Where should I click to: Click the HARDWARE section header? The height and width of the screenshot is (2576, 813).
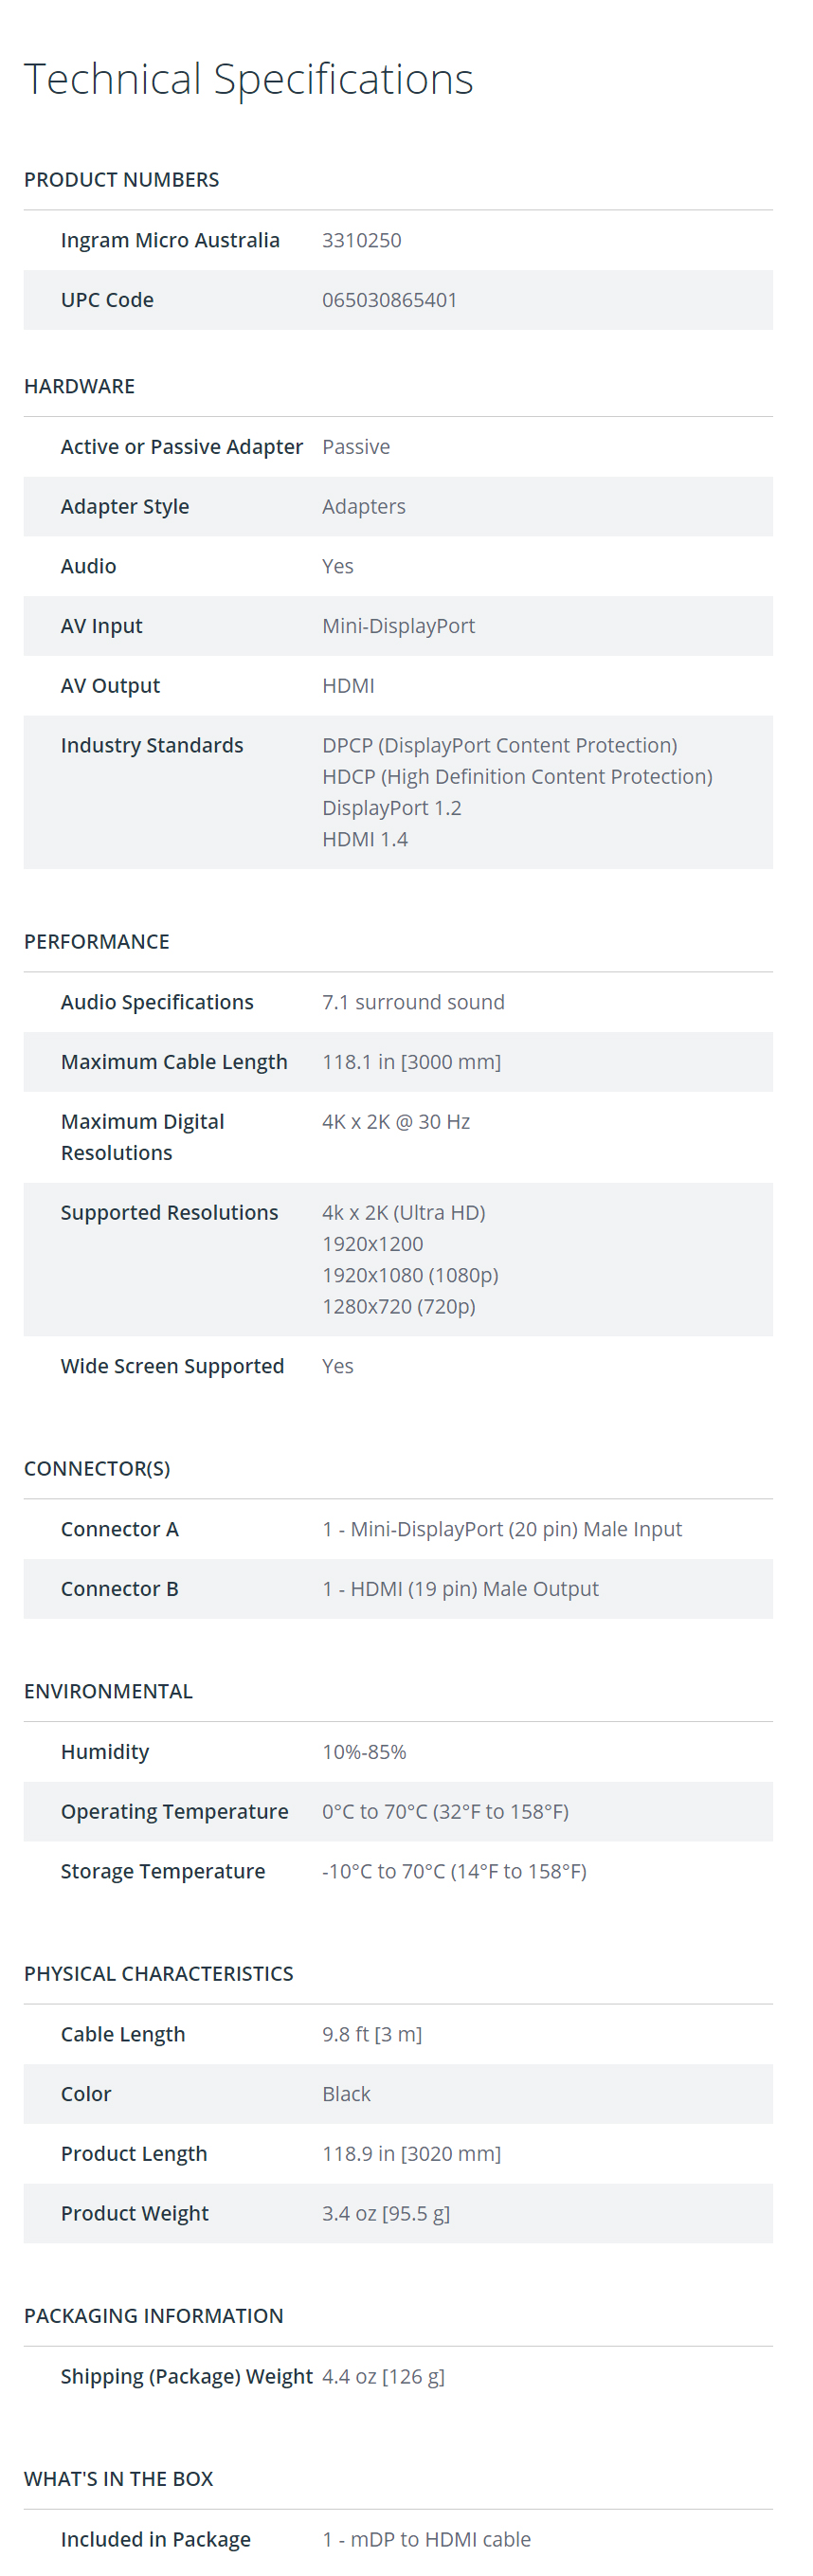pyautogui.click(x=79, y=386)
